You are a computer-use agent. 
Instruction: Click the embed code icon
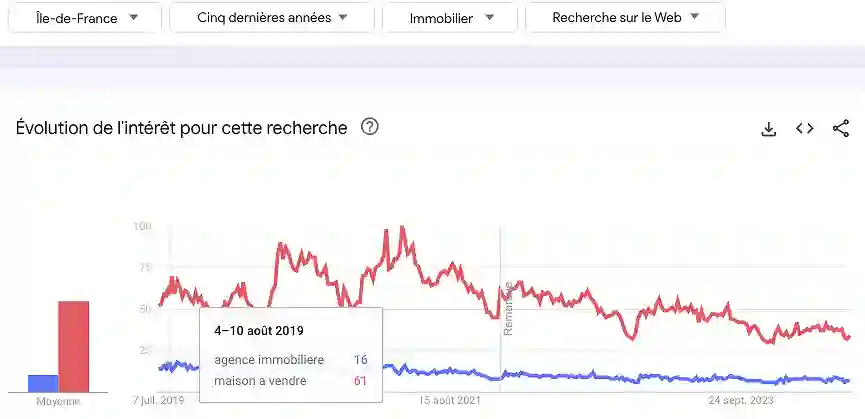point(805,129)
